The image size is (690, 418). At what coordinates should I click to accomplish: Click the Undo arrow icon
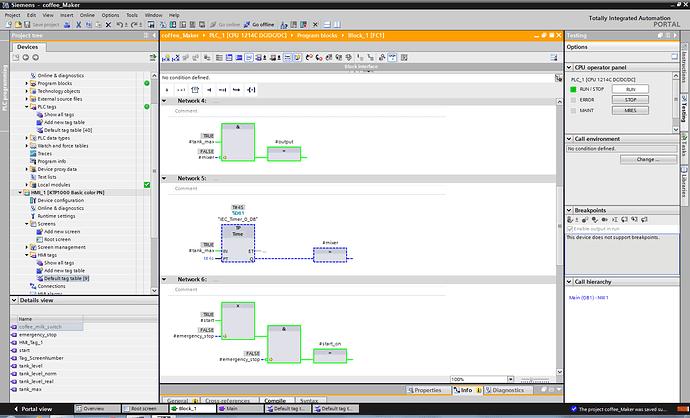coord(120,25)
